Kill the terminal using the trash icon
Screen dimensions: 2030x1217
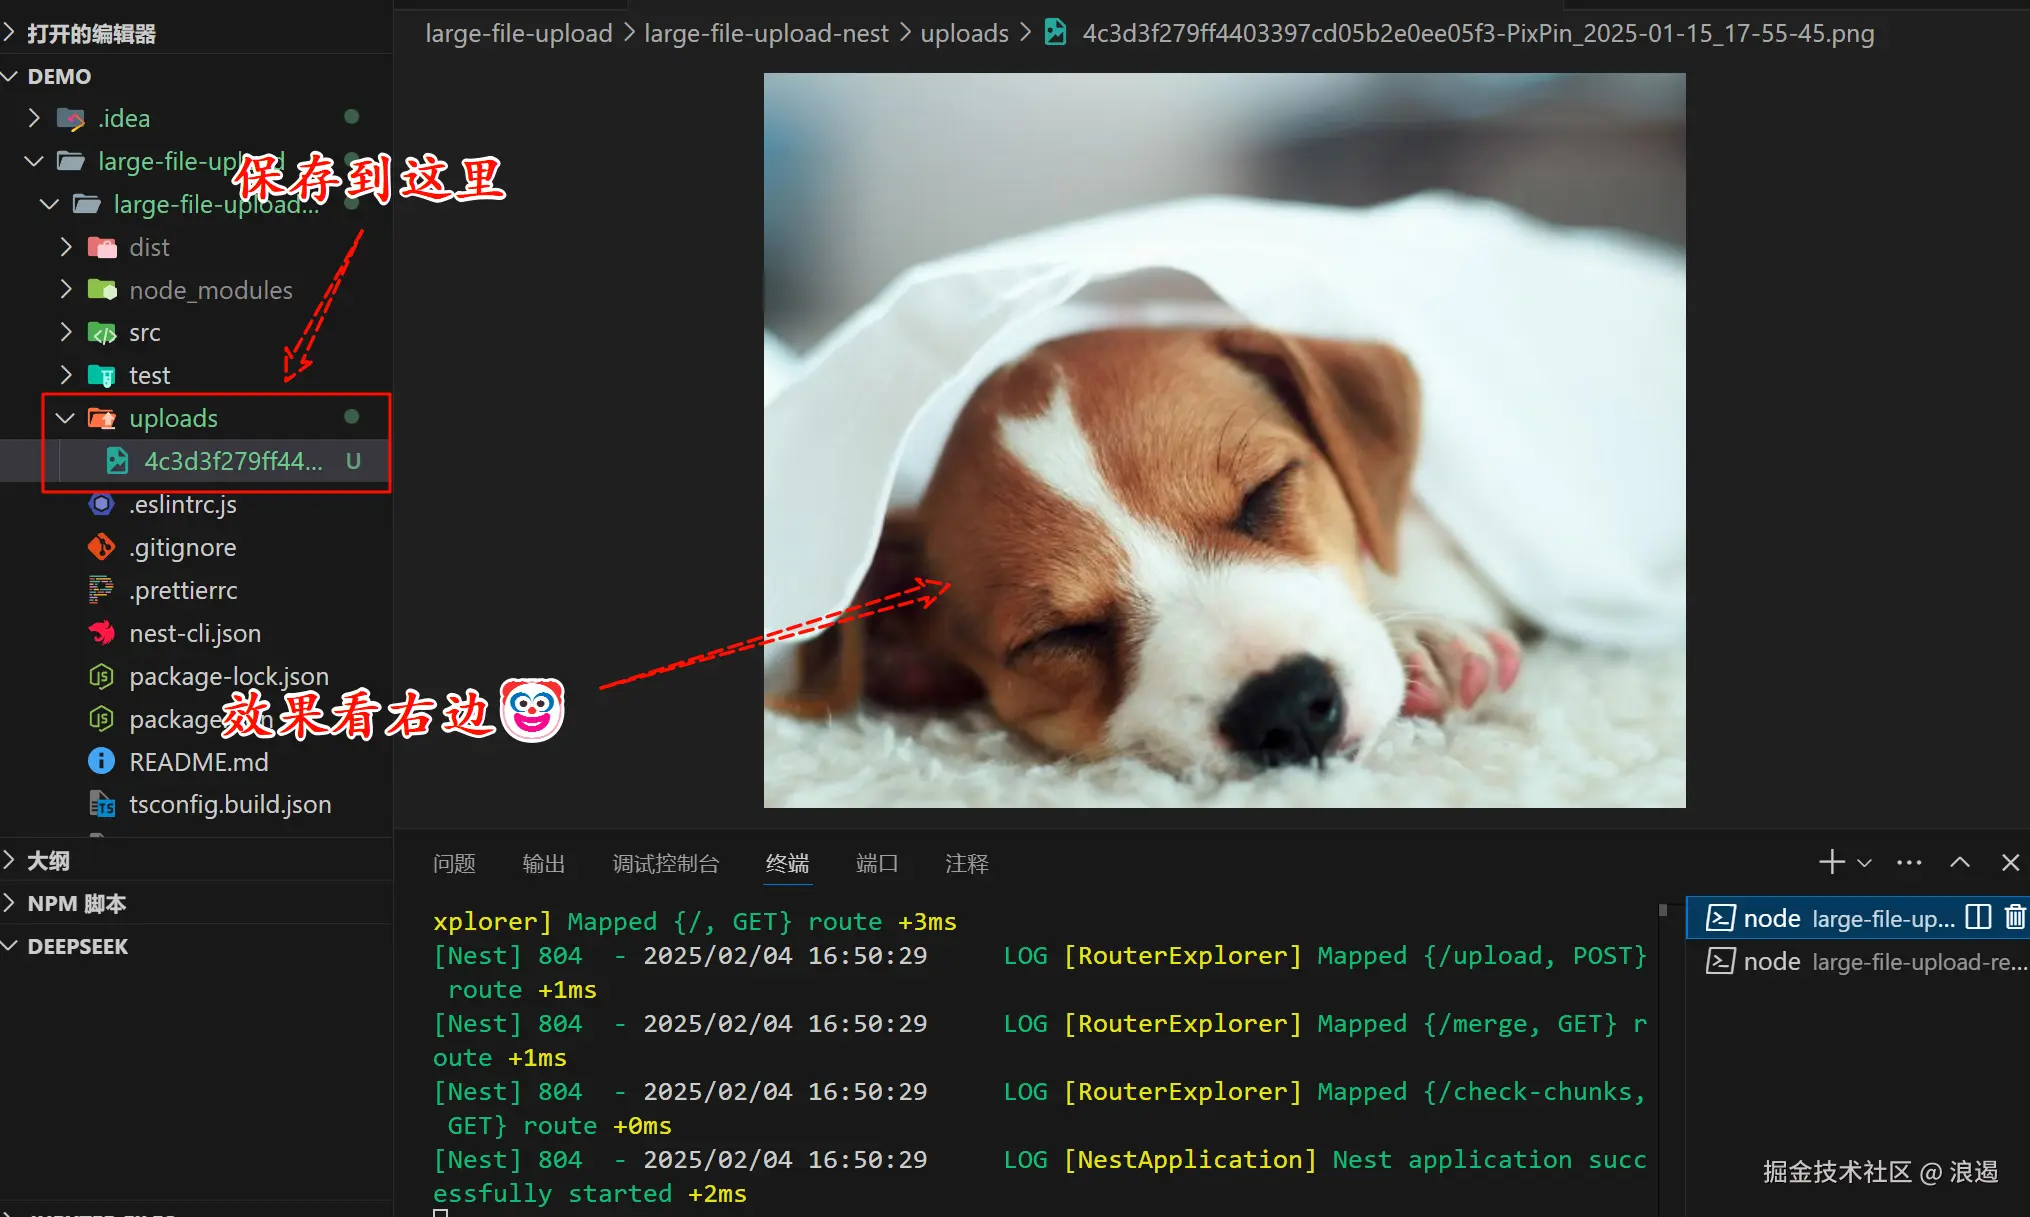[2015, 917]
